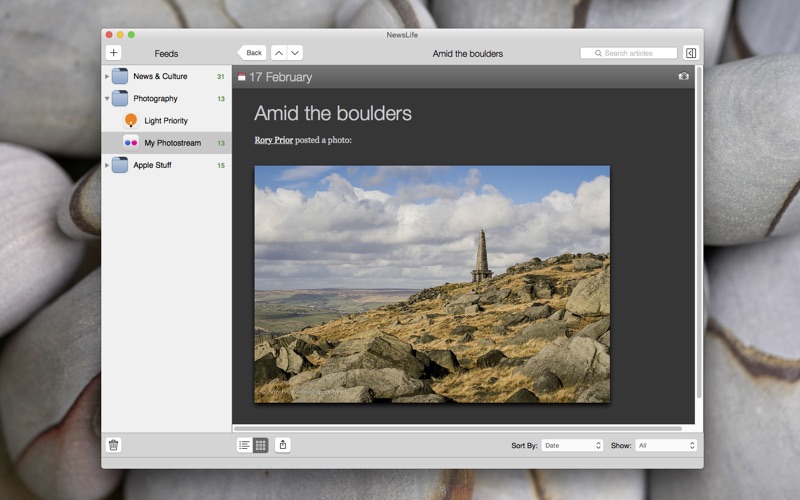Go to next article with down arrow
Image resolution: width=800 pixels, height=500 pixels.
pos(295,53)
